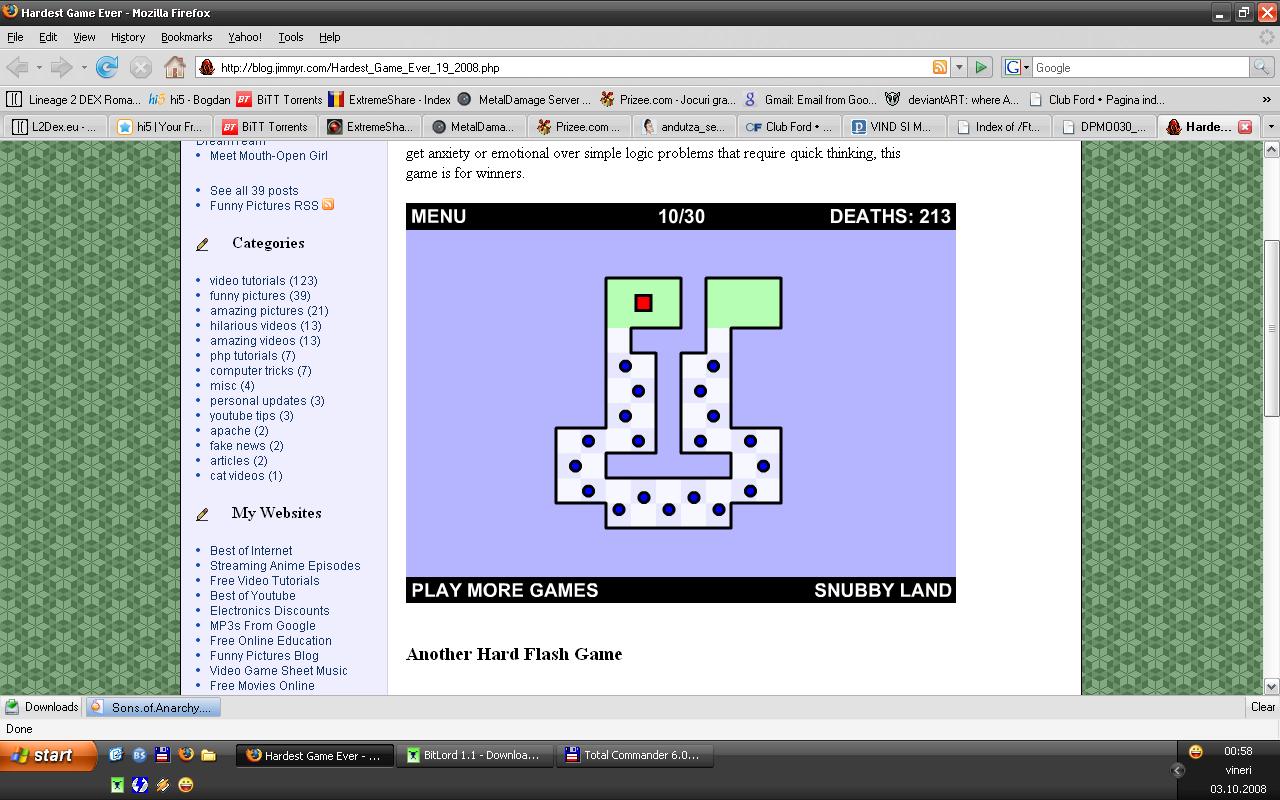Click the page vertical scrollbar thumb
Image resolution: width=1280 pixels, height=800 pixels.
pos(1271,328)
